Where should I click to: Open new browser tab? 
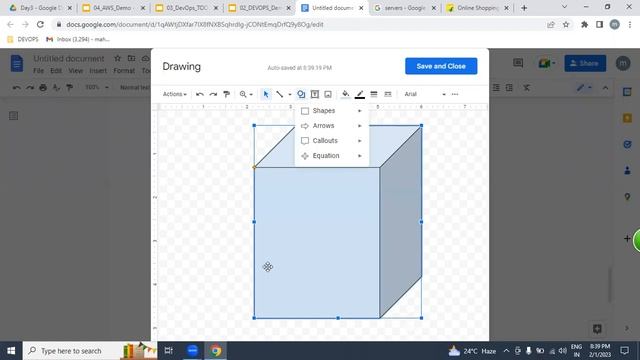(524, 8)
